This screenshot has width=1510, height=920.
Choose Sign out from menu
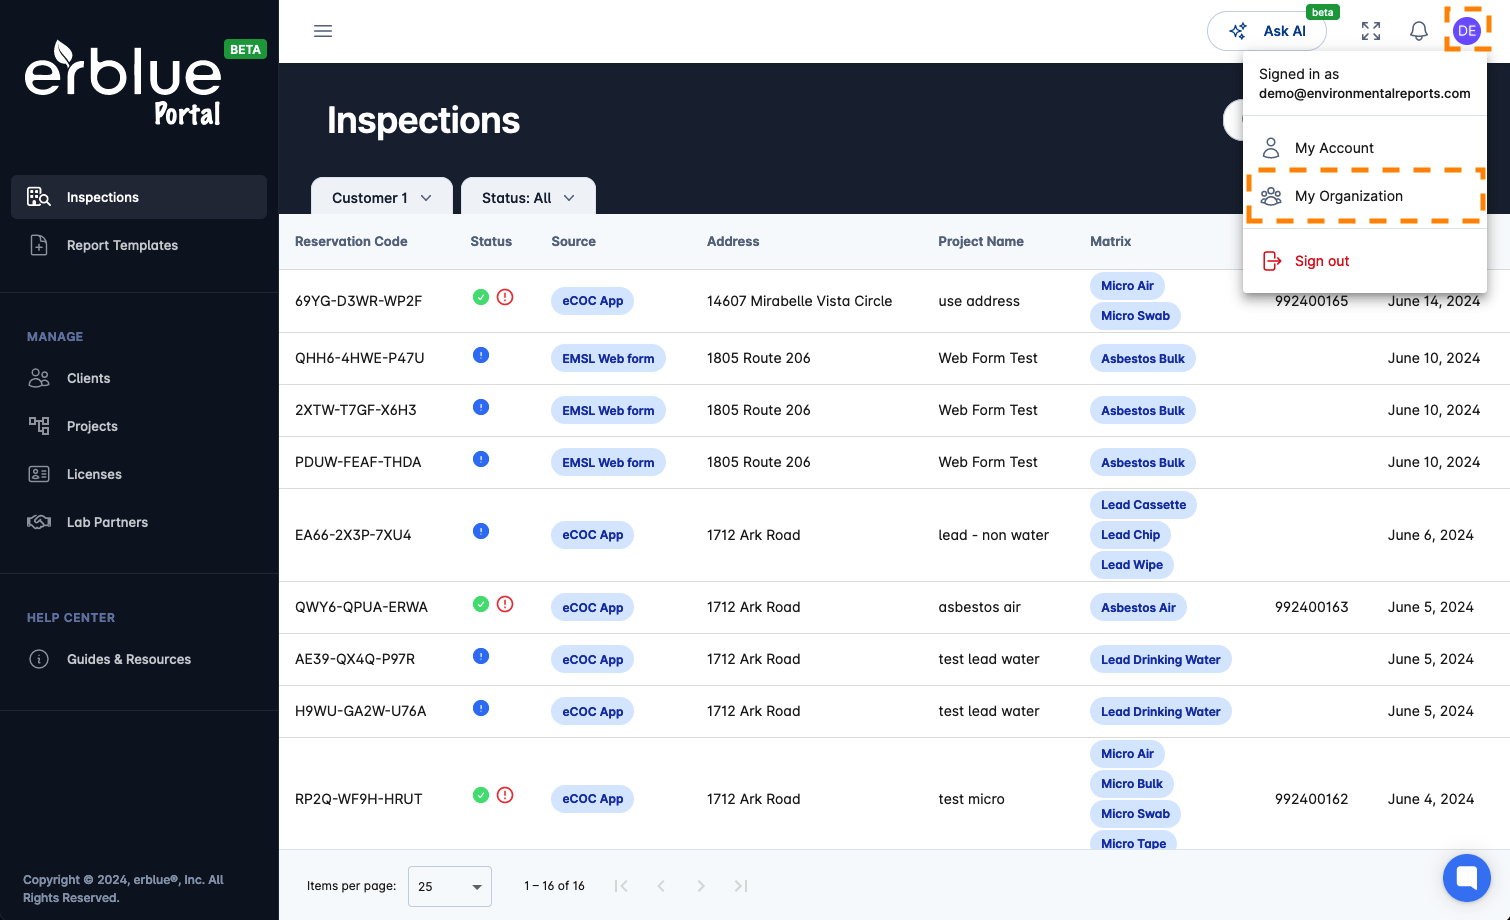click(x=1365, y=261)
